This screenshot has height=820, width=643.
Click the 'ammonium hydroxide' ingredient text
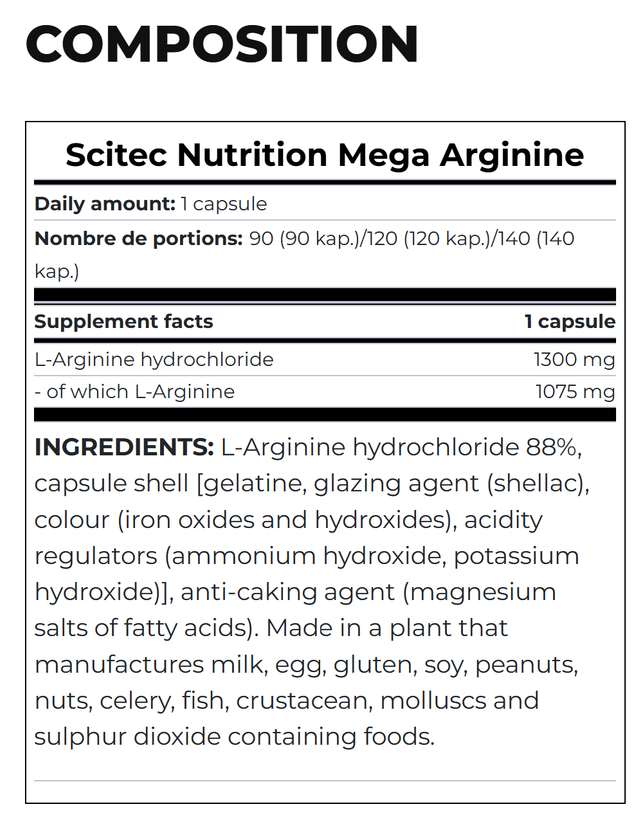308,556
